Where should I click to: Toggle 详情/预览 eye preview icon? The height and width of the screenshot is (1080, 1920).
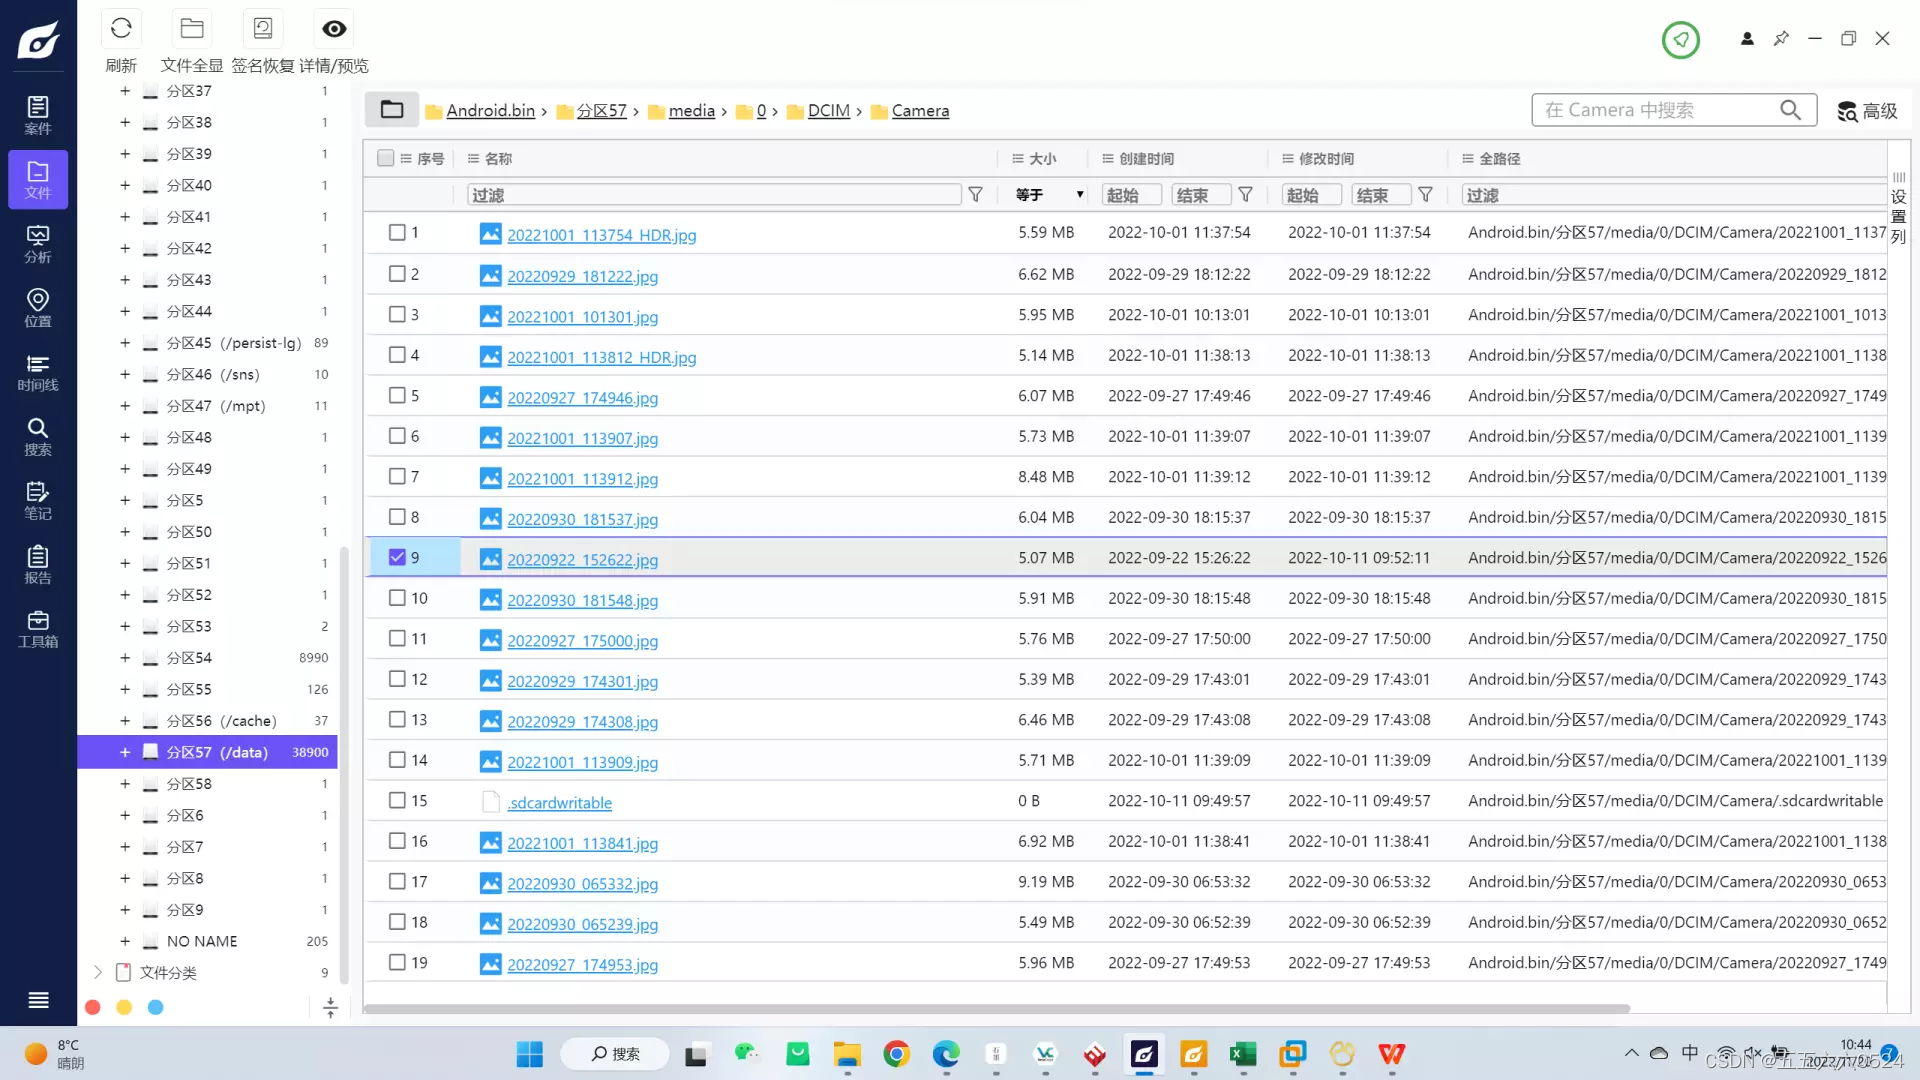click(x=334, y=29)
